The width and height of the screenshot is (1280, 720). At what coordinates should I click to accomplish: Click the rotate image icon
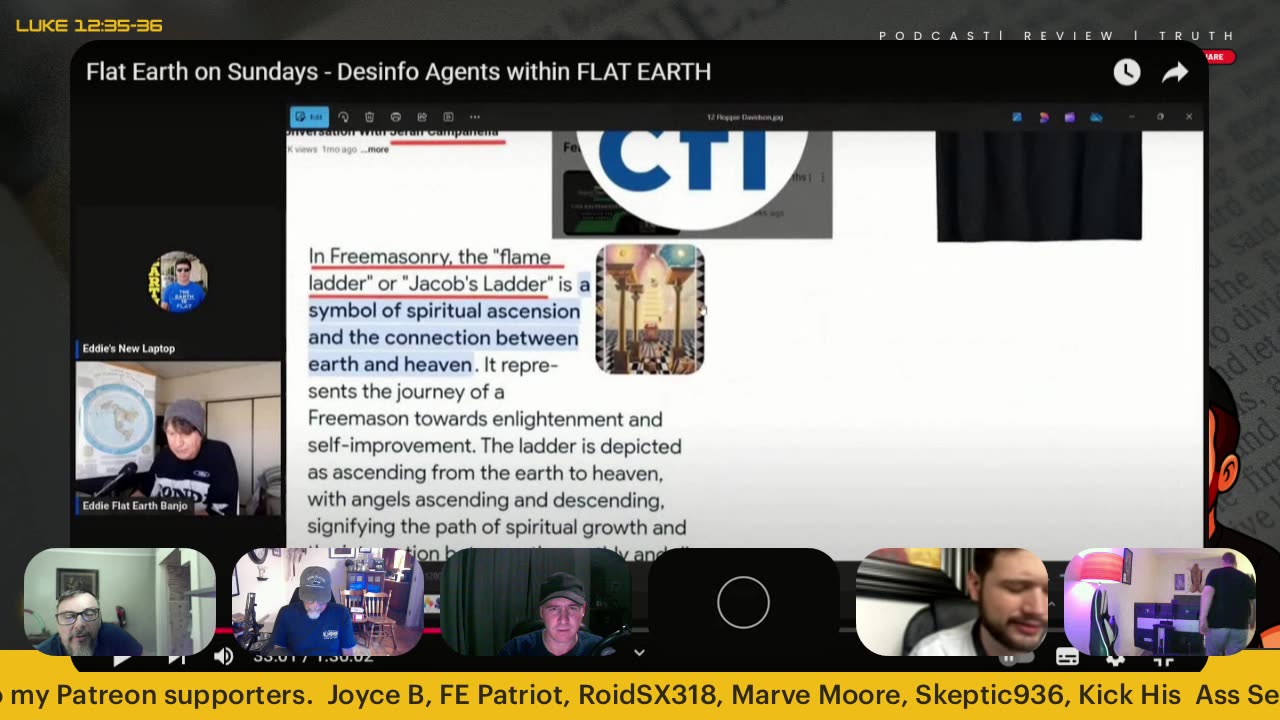(x=343, y=117)
